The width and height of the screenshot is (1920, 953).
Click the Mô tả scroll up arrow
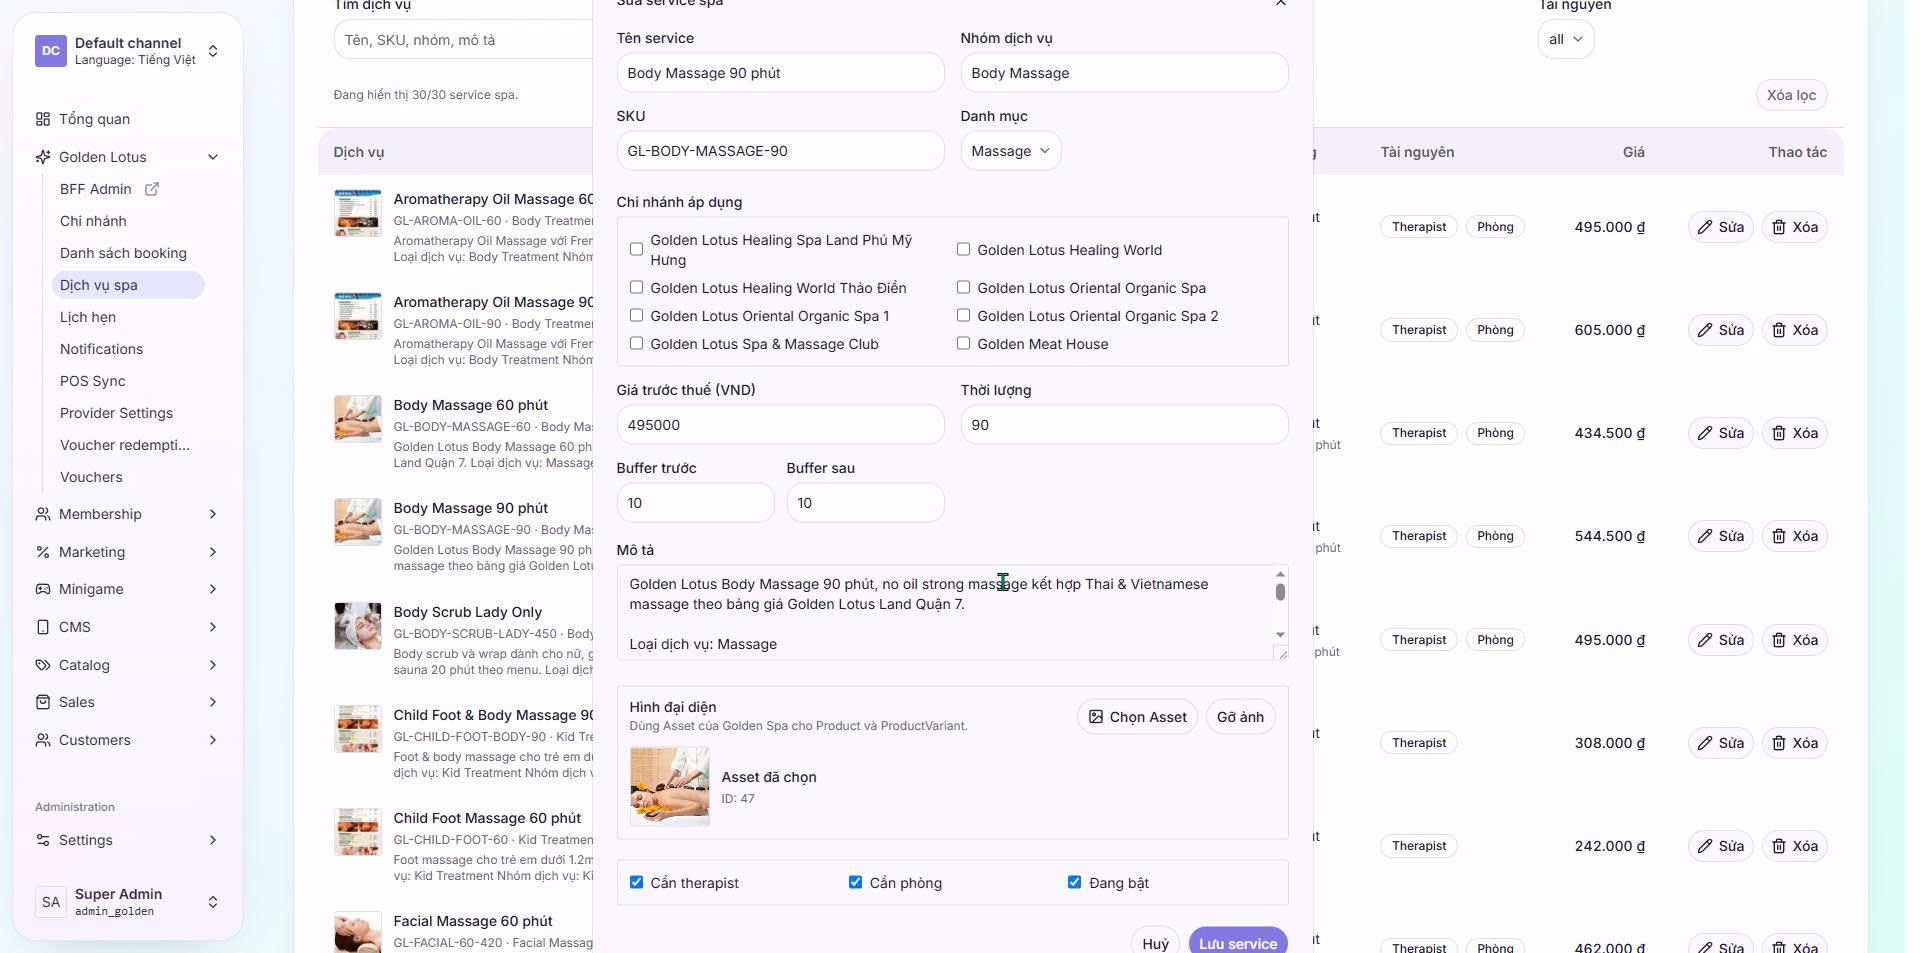tap(1280, 574)
